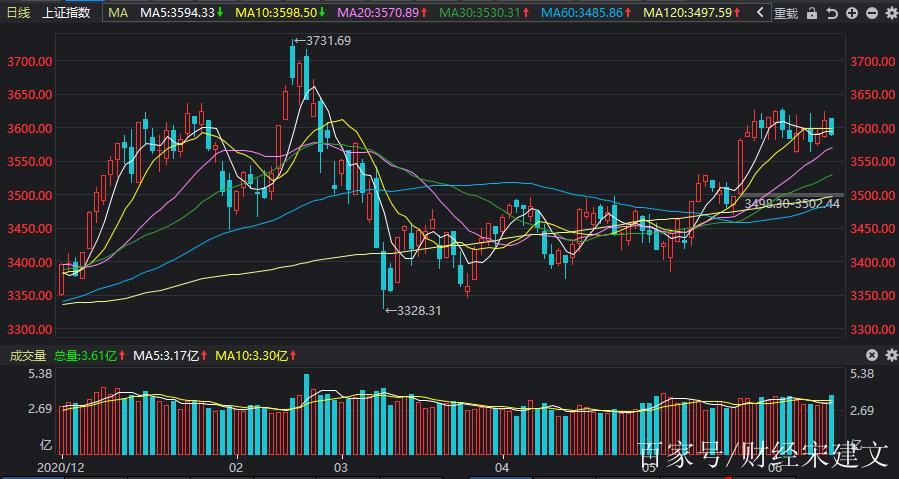This screenshot has width=899, height=479.
Task: Click the 上证指数 index name
Action: tap(67, 13)
